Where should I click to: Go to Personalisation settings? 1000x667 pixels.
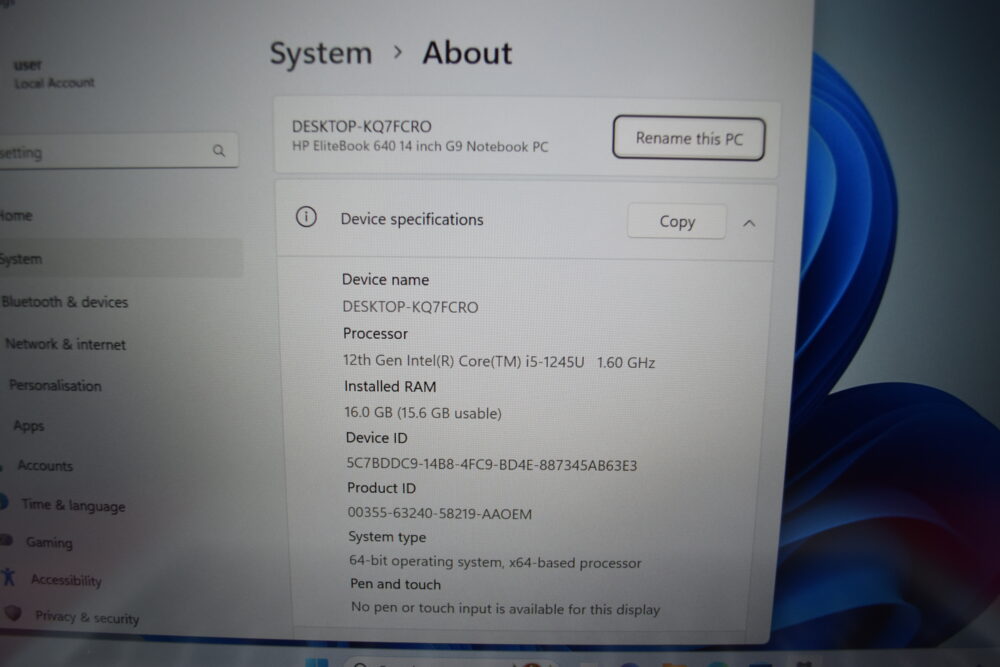(55, 385)
